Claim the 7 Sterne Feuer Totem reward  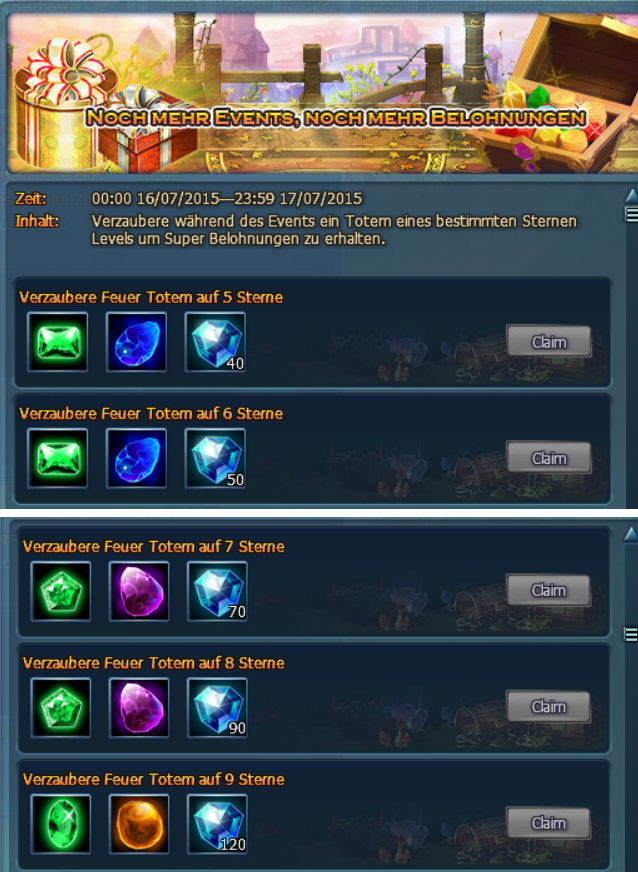pos(548,590)
